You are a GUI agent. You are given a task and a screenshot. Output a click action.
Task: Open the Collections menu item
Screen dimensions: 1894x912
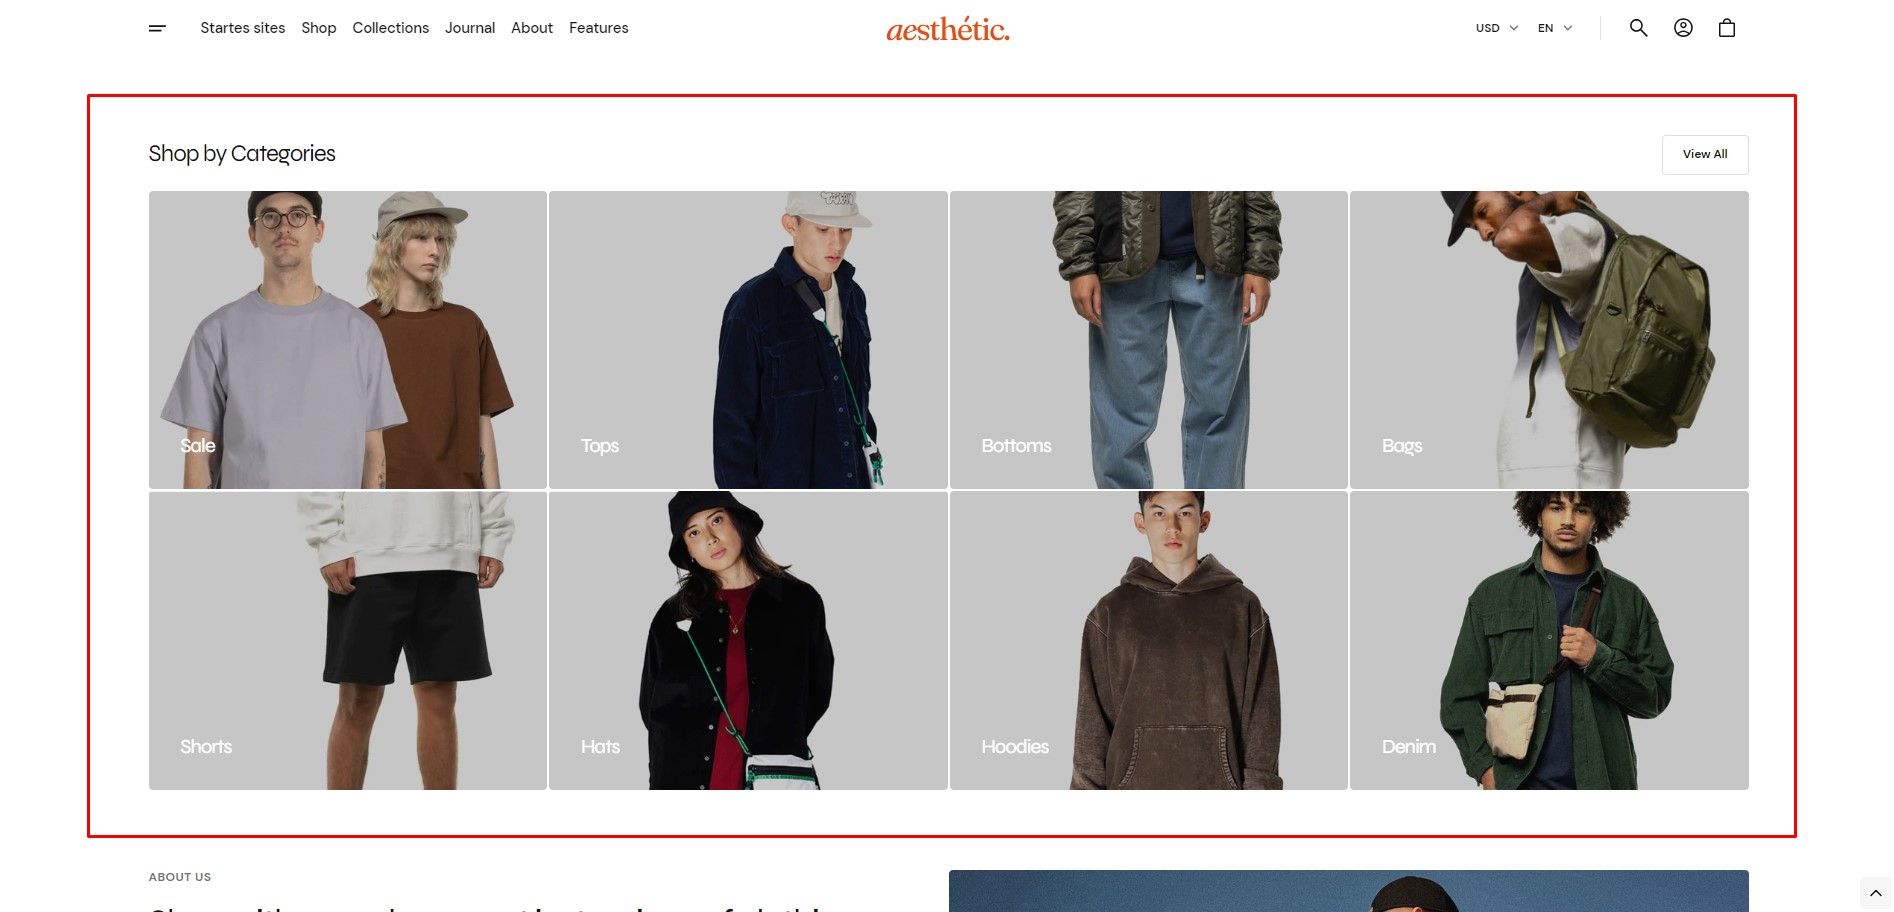coord(390,28)
